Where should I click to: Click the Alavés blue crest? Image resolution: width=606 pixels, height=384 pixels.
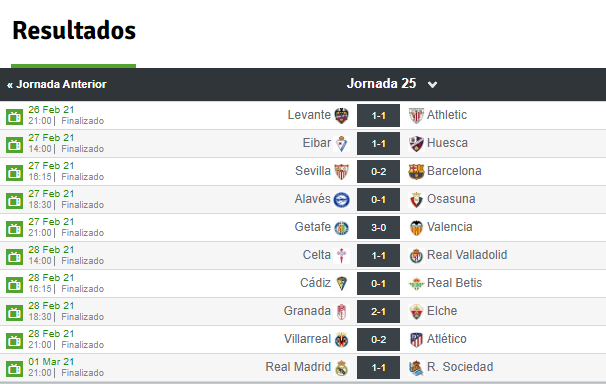click(342, 200)
